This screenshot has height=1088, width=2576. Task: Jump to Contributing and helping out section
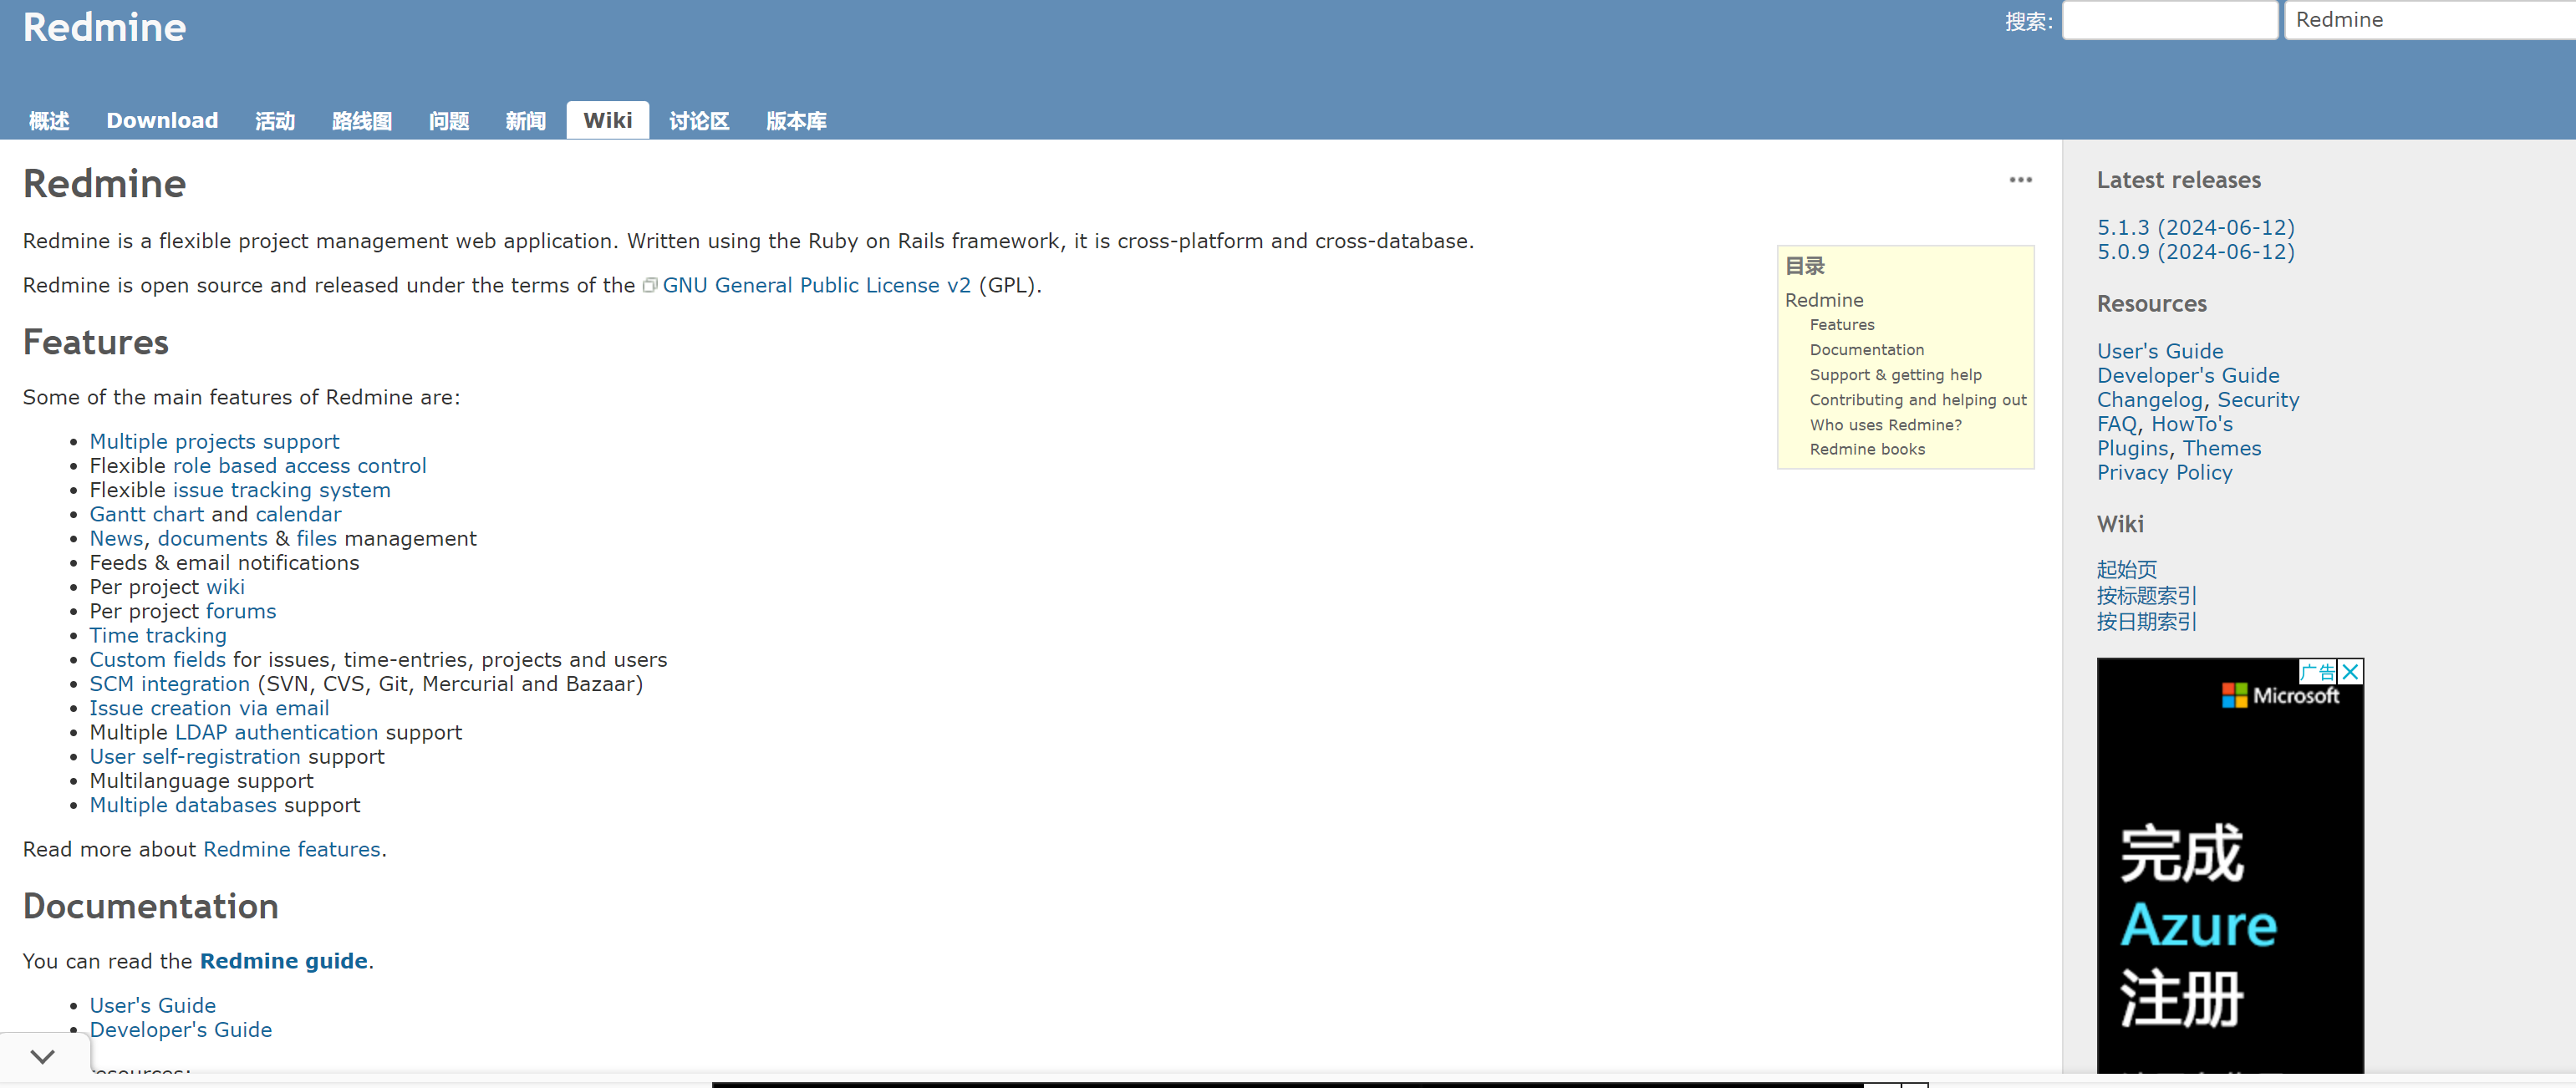pos(1918,399)
